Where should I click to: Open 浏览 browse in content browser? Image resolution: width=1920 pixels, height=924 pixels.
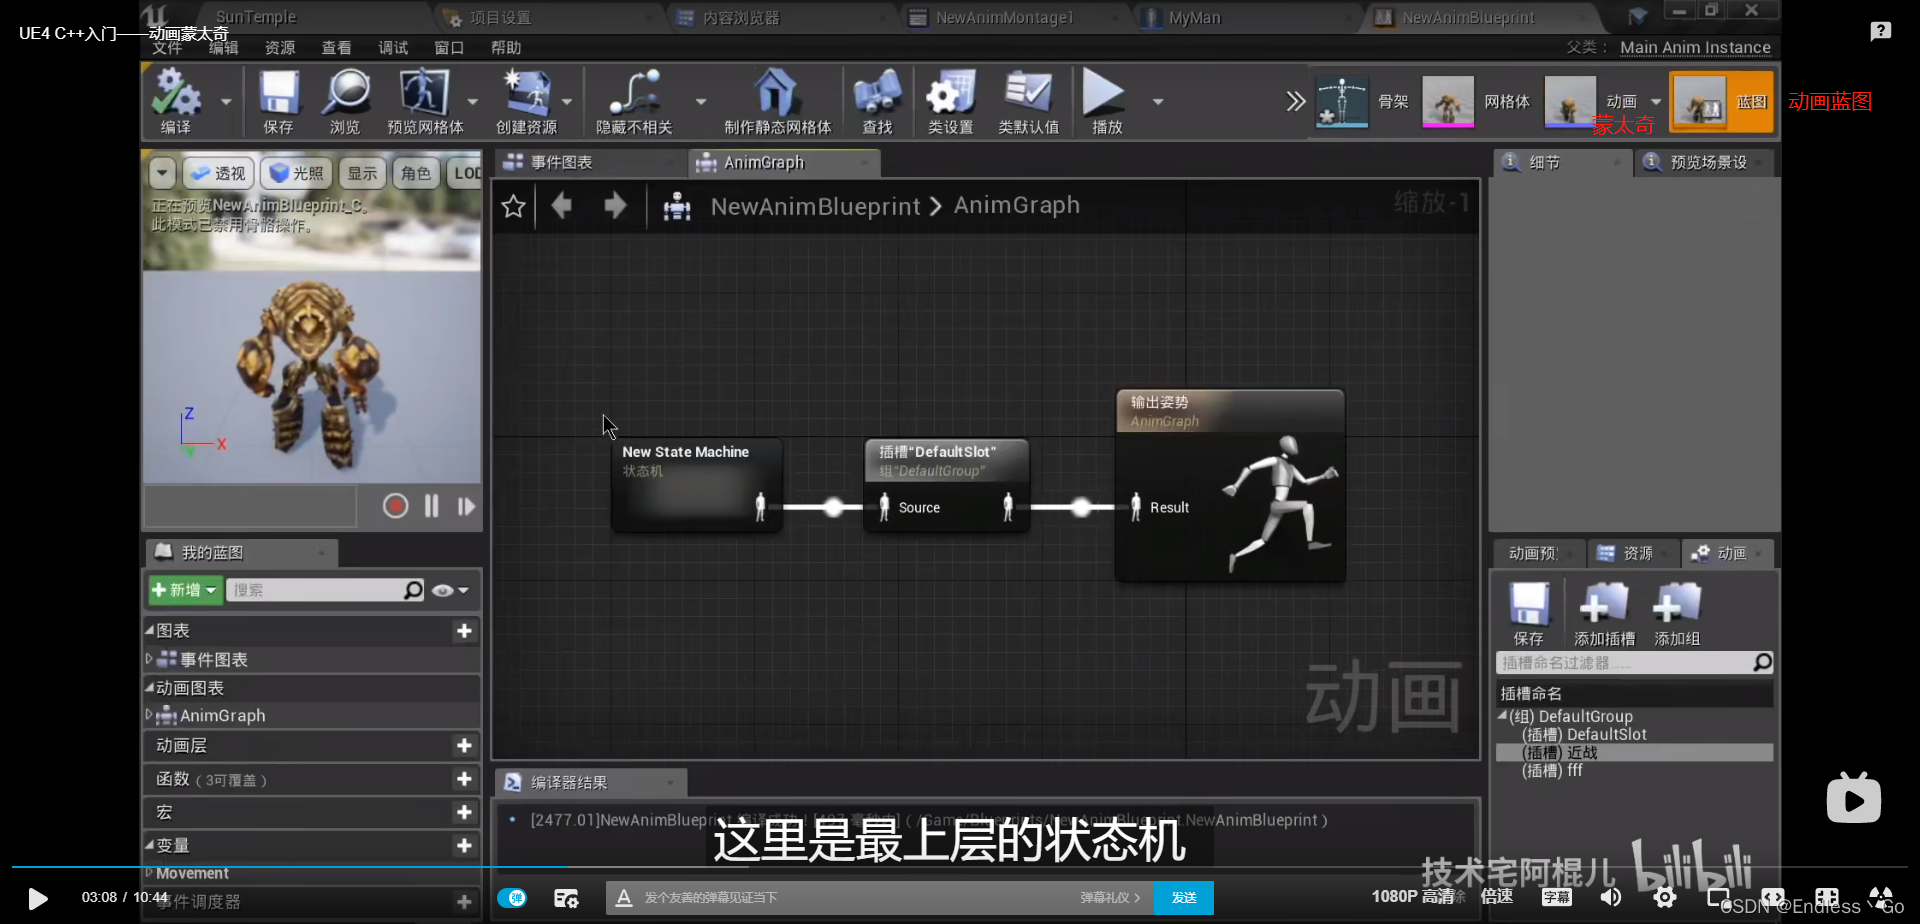346,101
